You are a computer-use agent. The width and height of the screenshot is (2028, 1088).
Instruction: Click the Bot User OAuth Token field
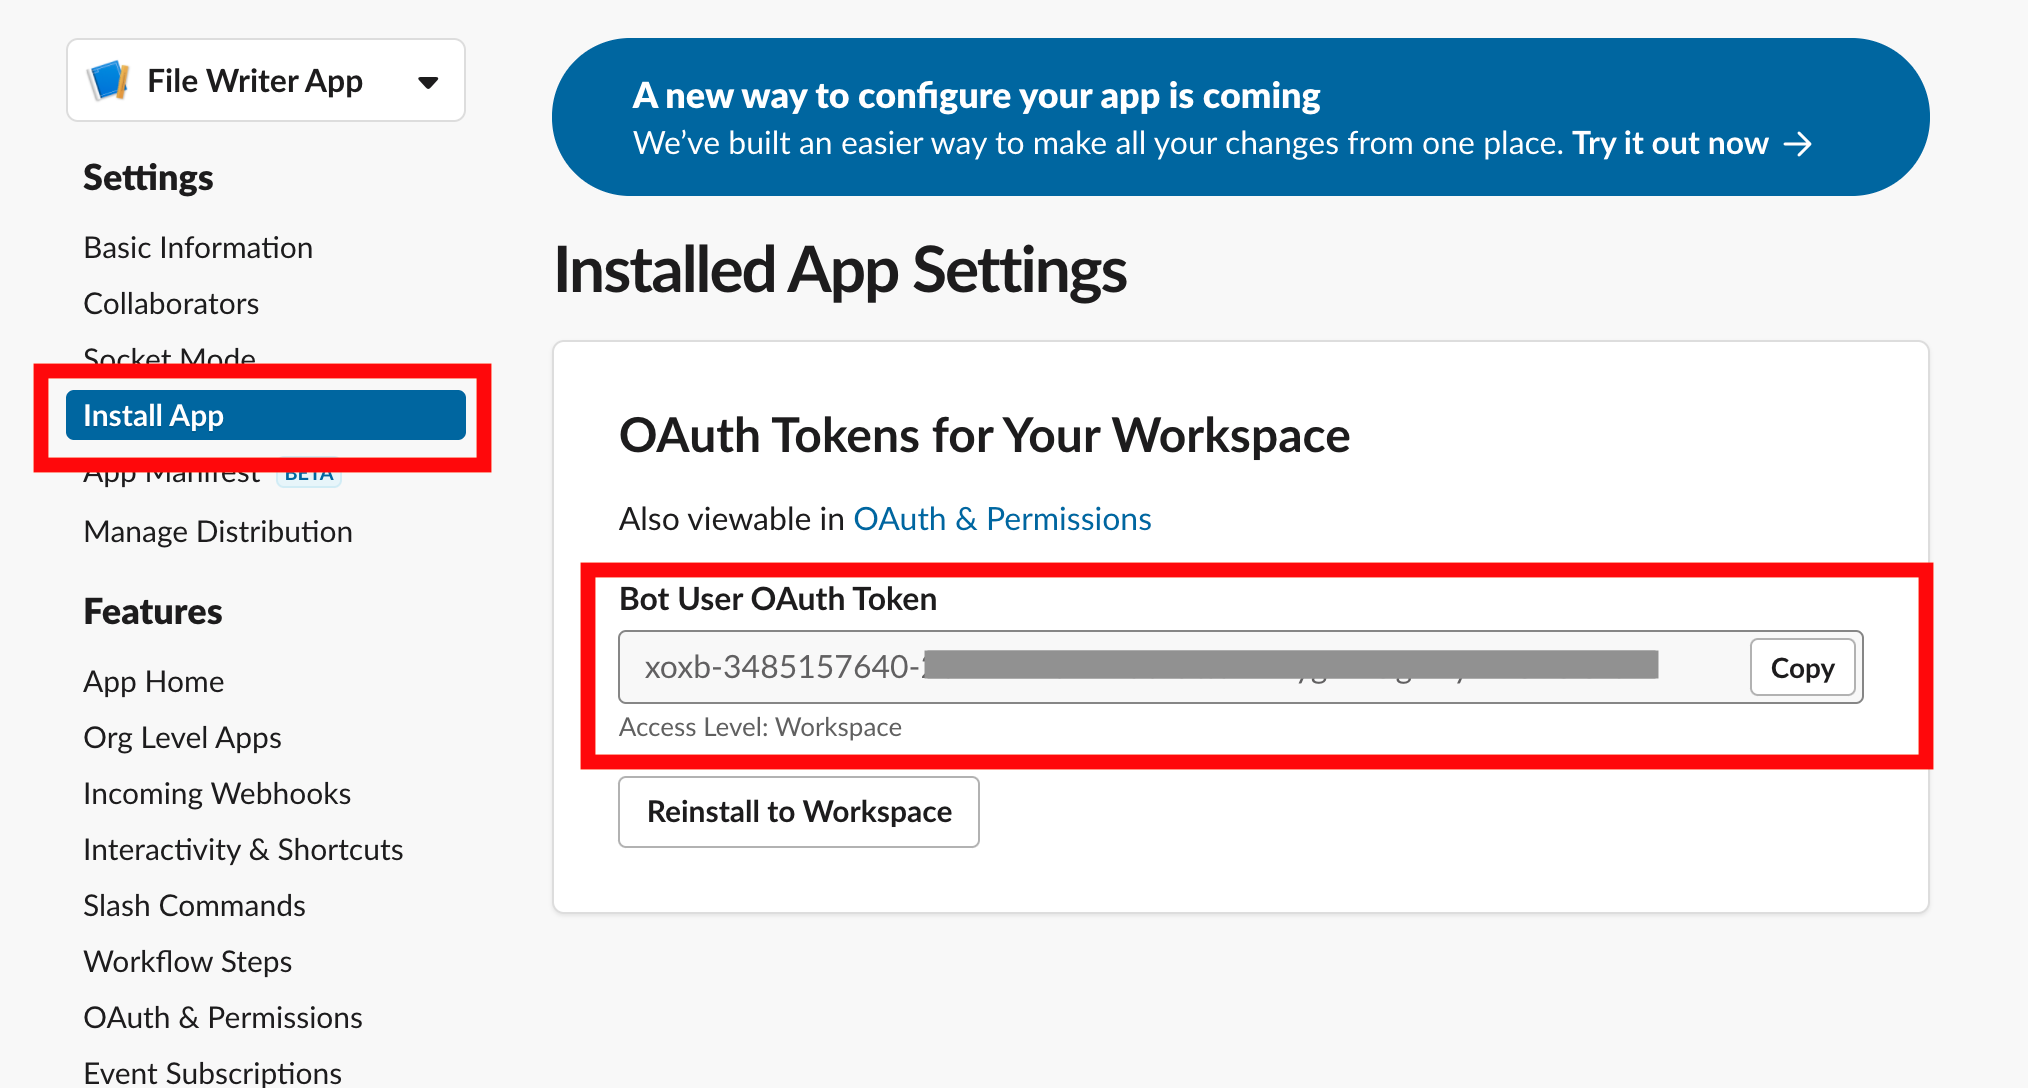1180,667
